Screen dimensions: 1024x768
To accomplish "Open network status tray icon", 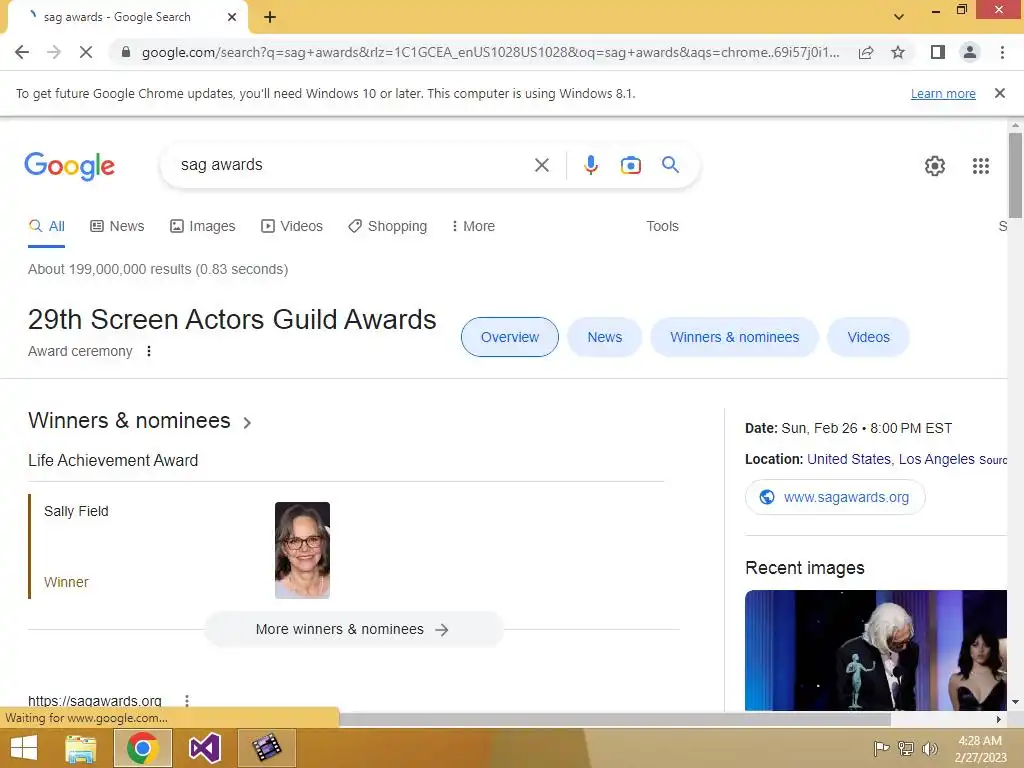I will [906, 748].
